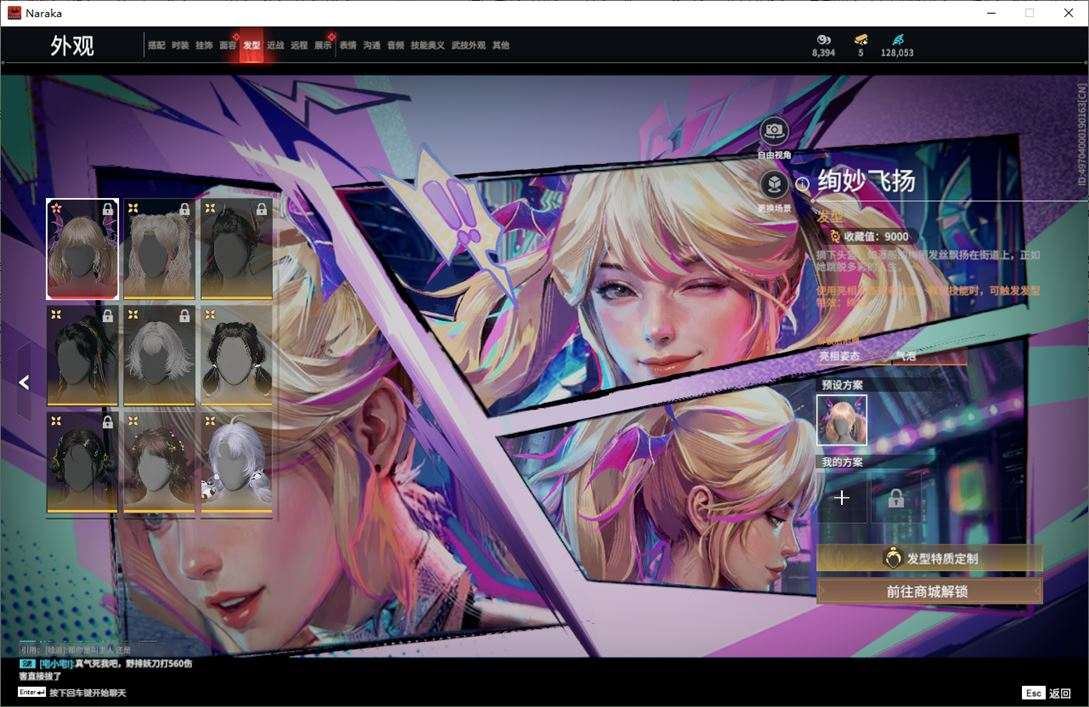Open the 自由视角 free camera icon
This screenshot has height=707, width=1089.
click(774, 131)
